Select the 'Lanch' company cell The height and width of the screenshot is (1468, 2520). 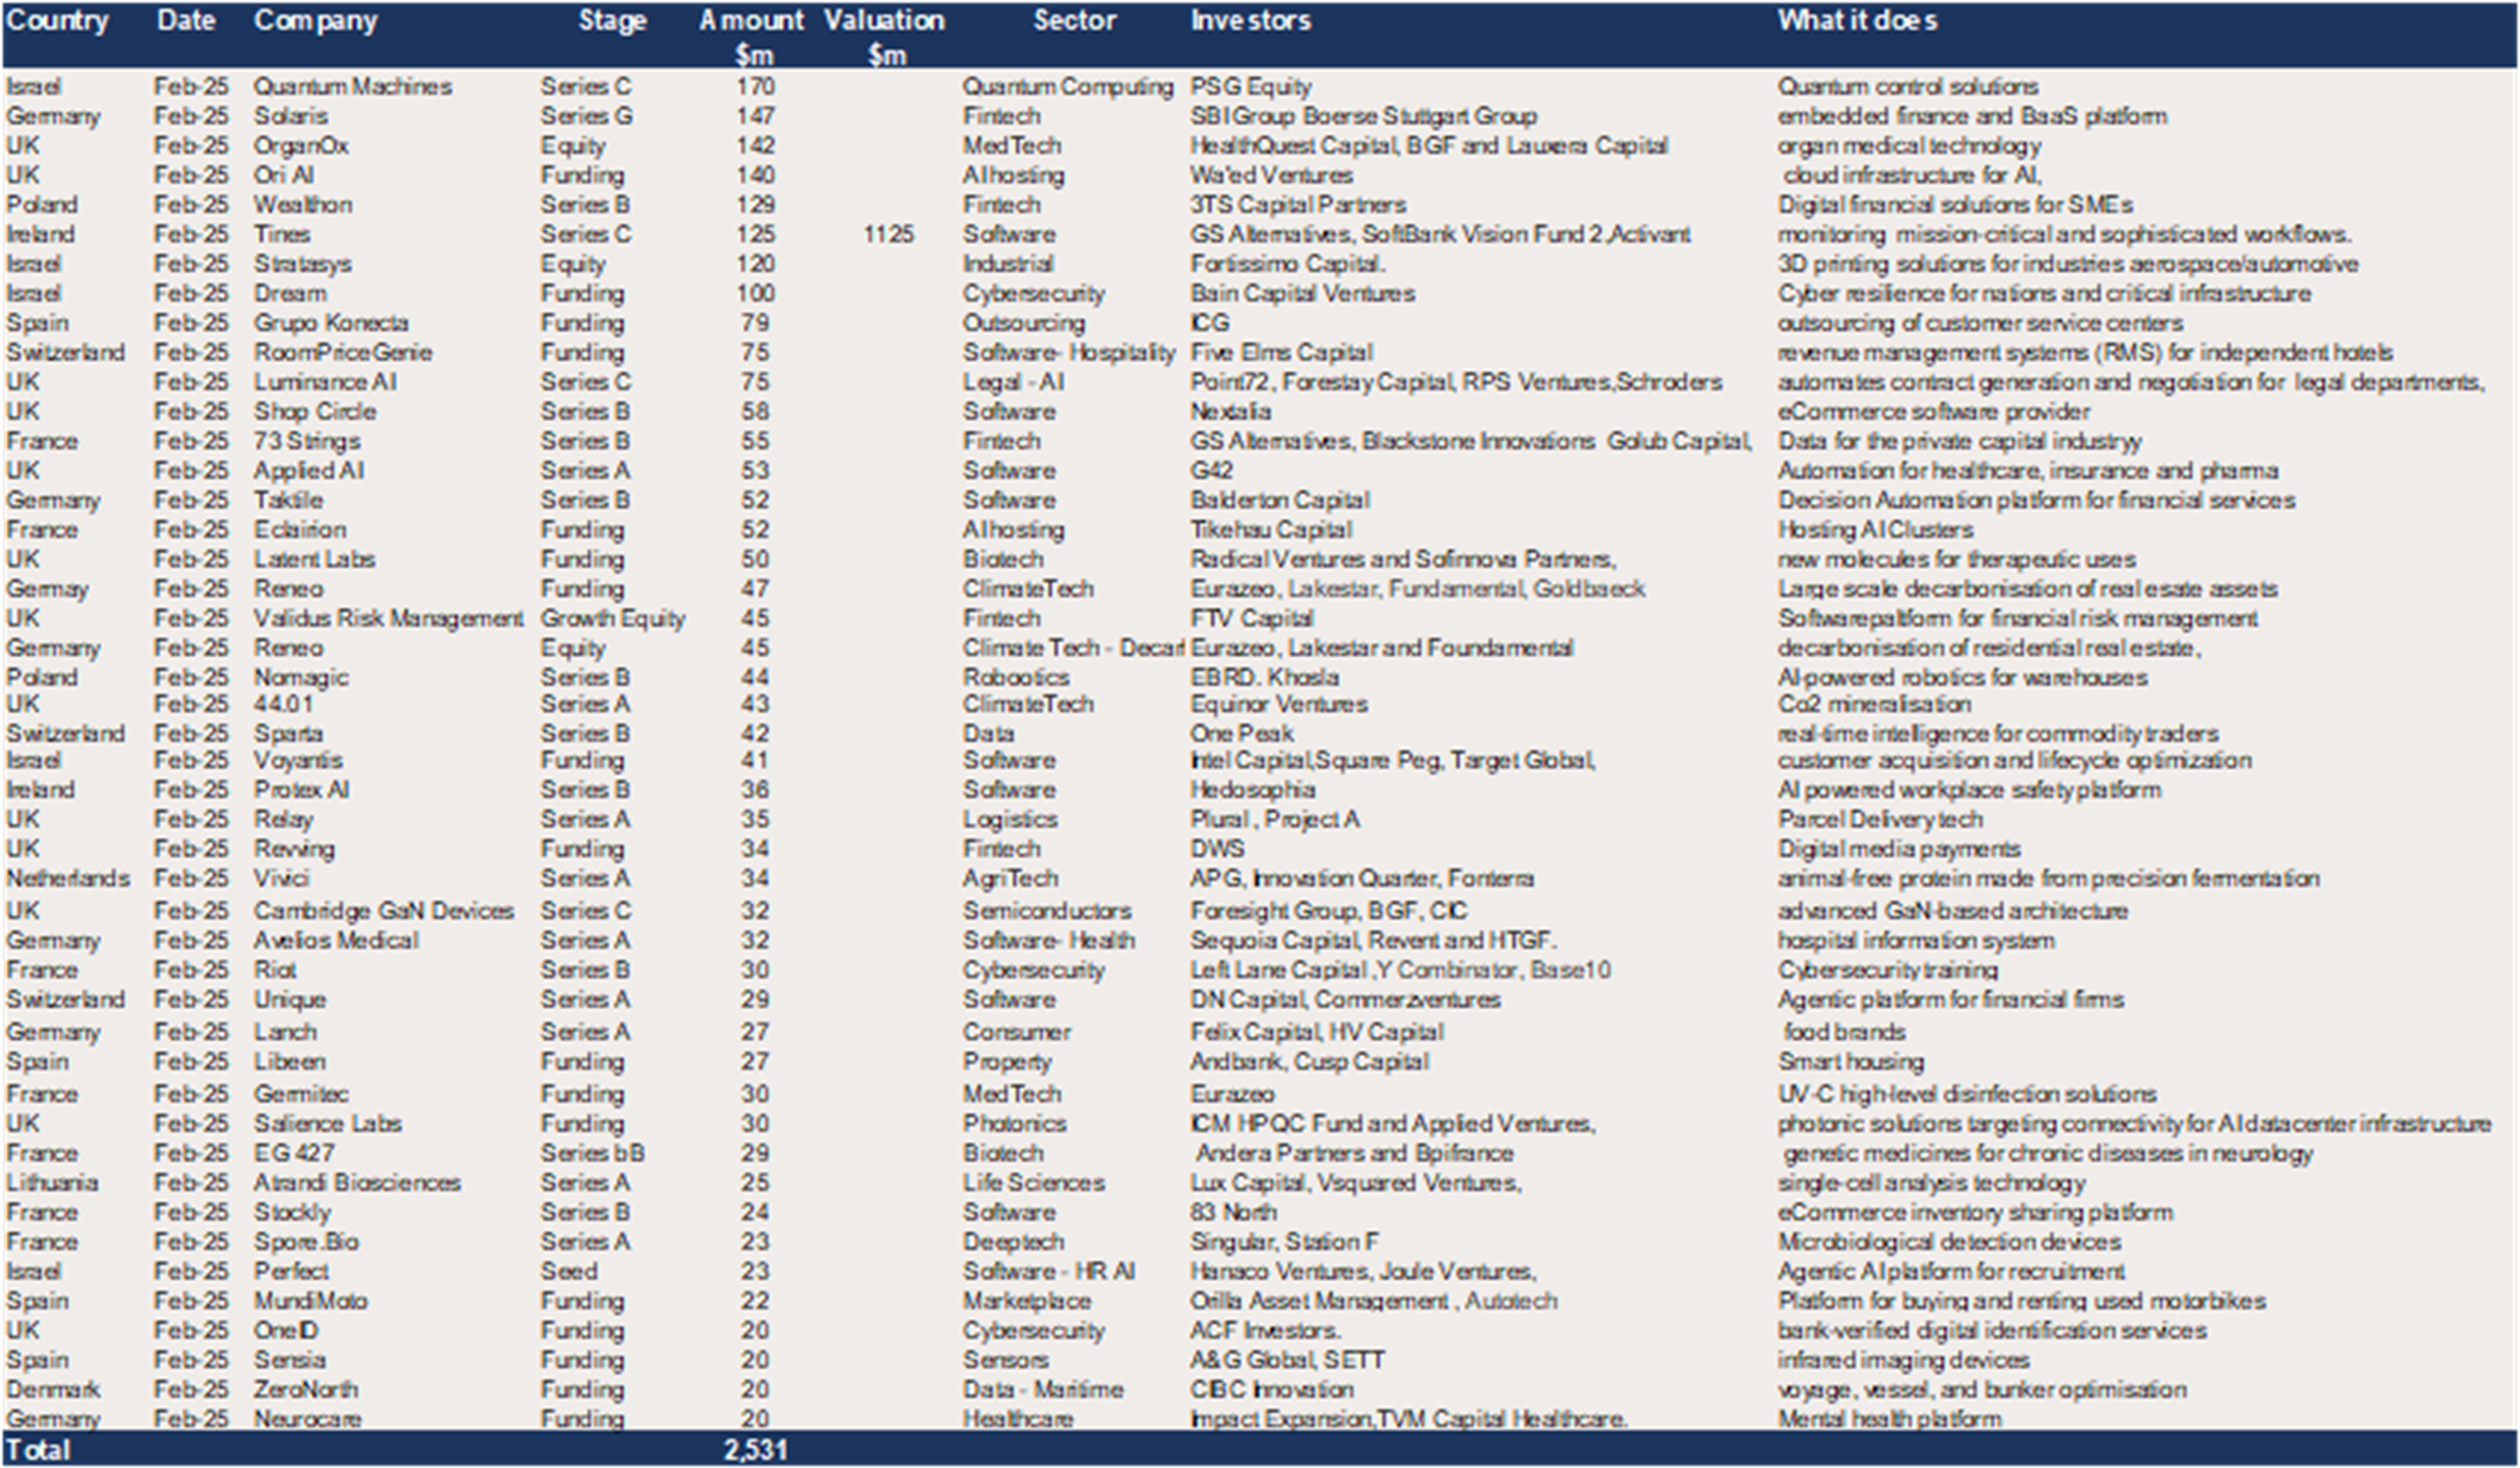click(x=284, y=1032)
